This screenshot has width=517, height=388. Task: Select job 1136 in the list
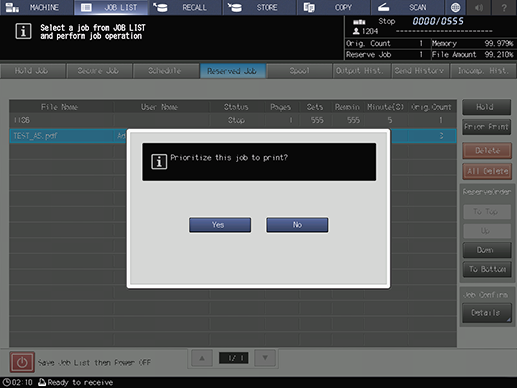233,120
